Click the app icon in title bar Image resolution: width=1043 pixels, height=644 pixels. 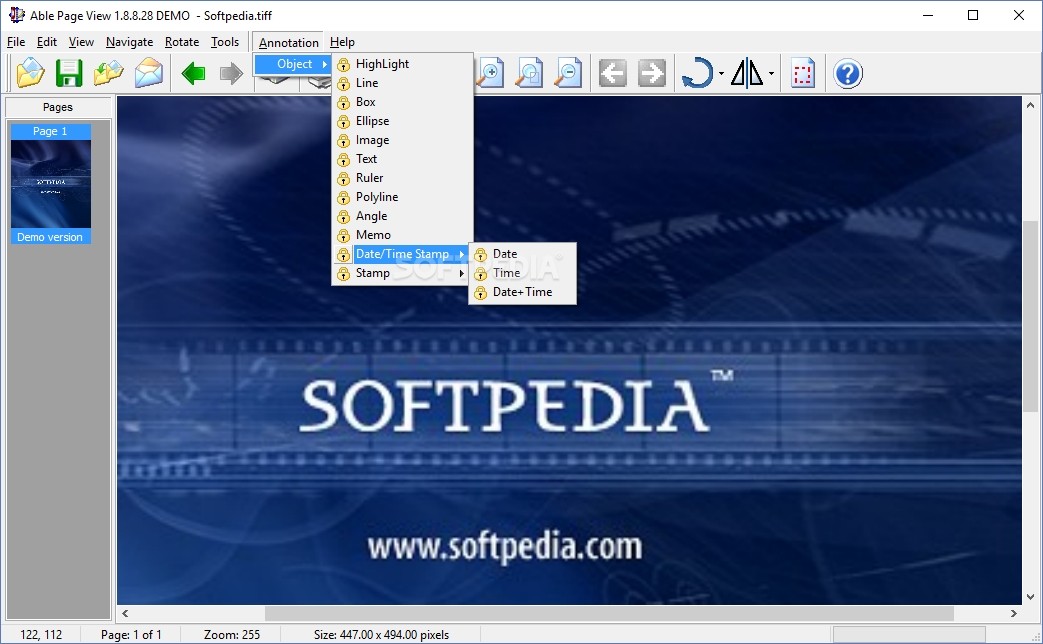click(17, 15)
